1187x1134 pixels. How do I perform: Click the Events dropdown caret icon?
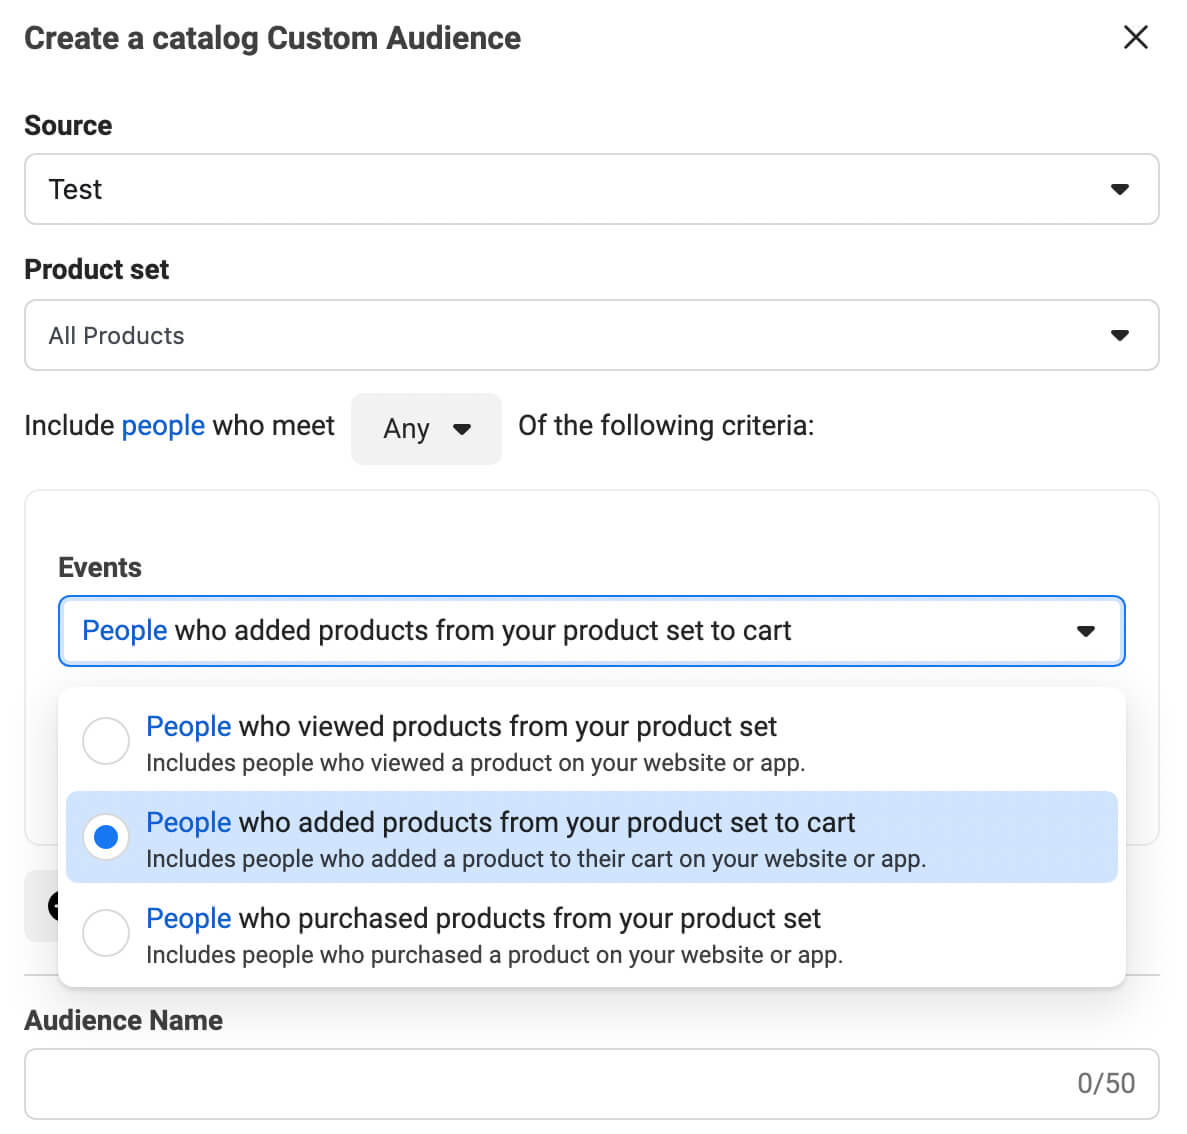click(1086, 631)
